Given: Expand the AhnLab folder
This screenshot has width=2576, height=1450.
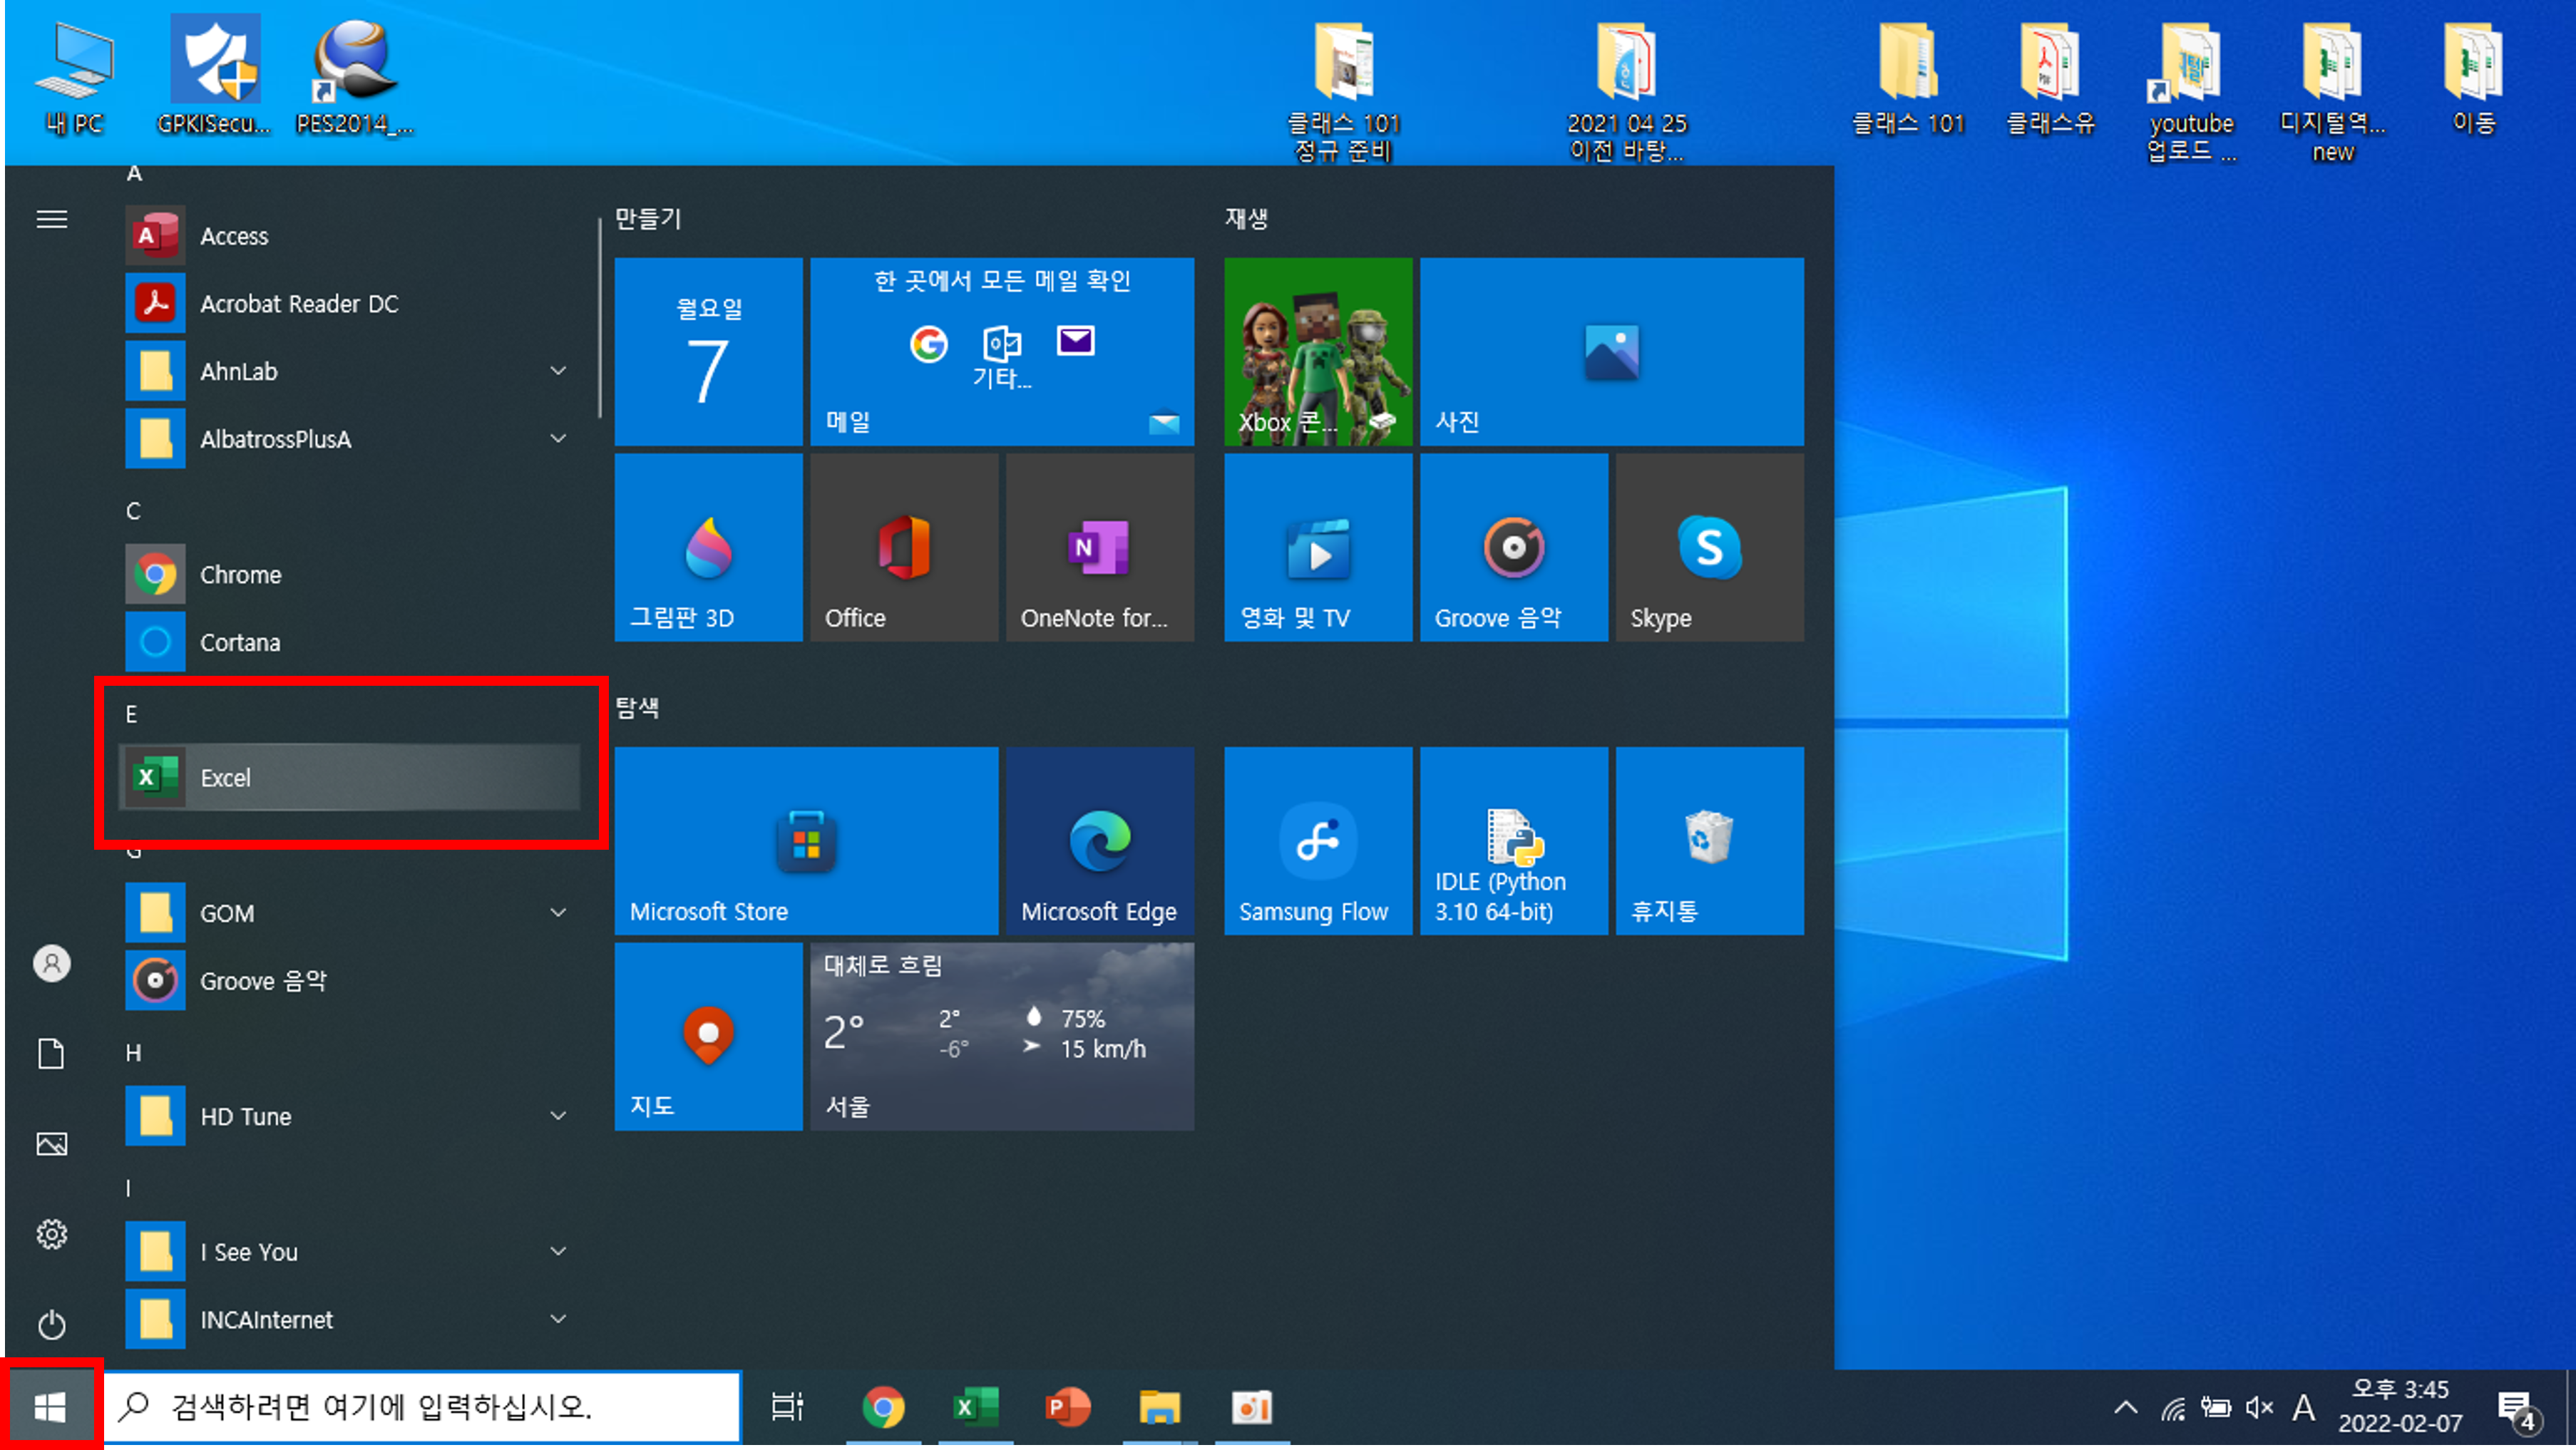Looking at the screenshot, I should click(x=558, y=371).
